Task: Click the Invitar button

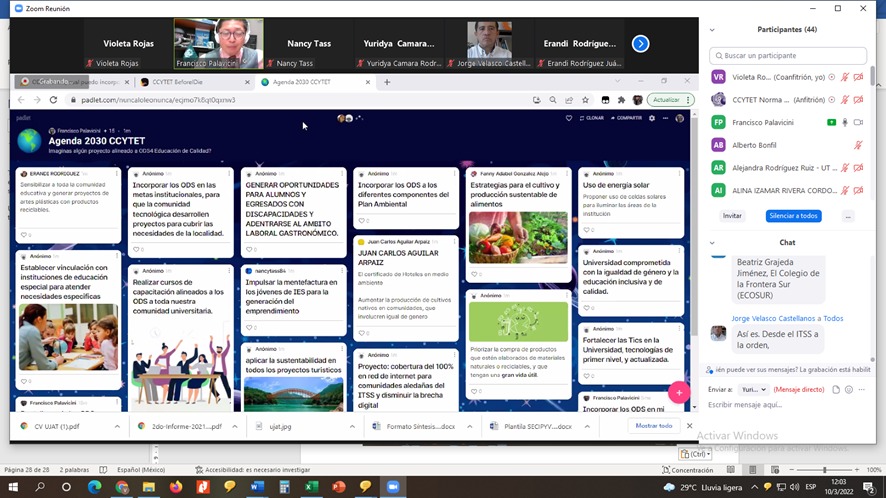Action: [732, 216]
